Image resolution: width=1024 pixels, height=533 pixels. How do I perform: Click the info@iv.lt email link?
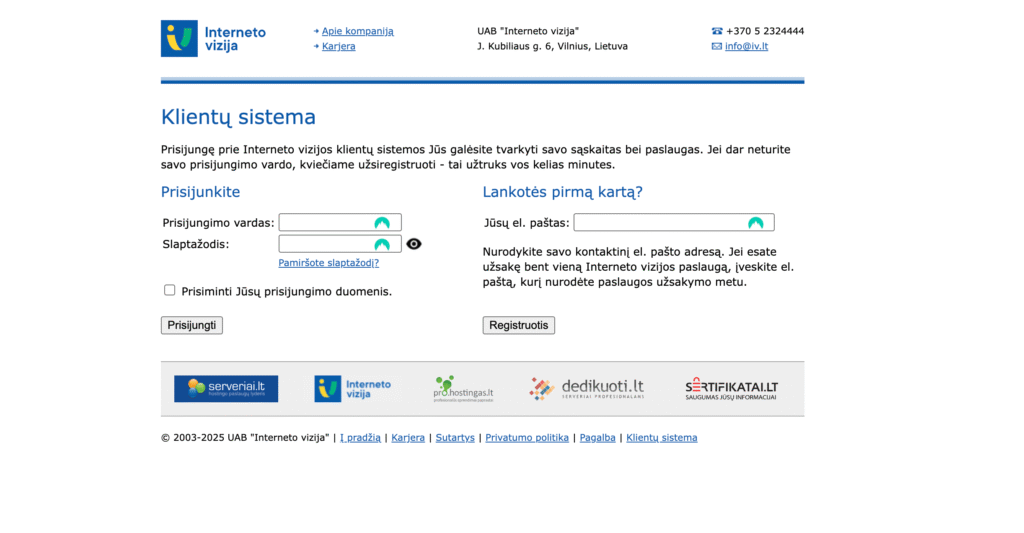746,46
